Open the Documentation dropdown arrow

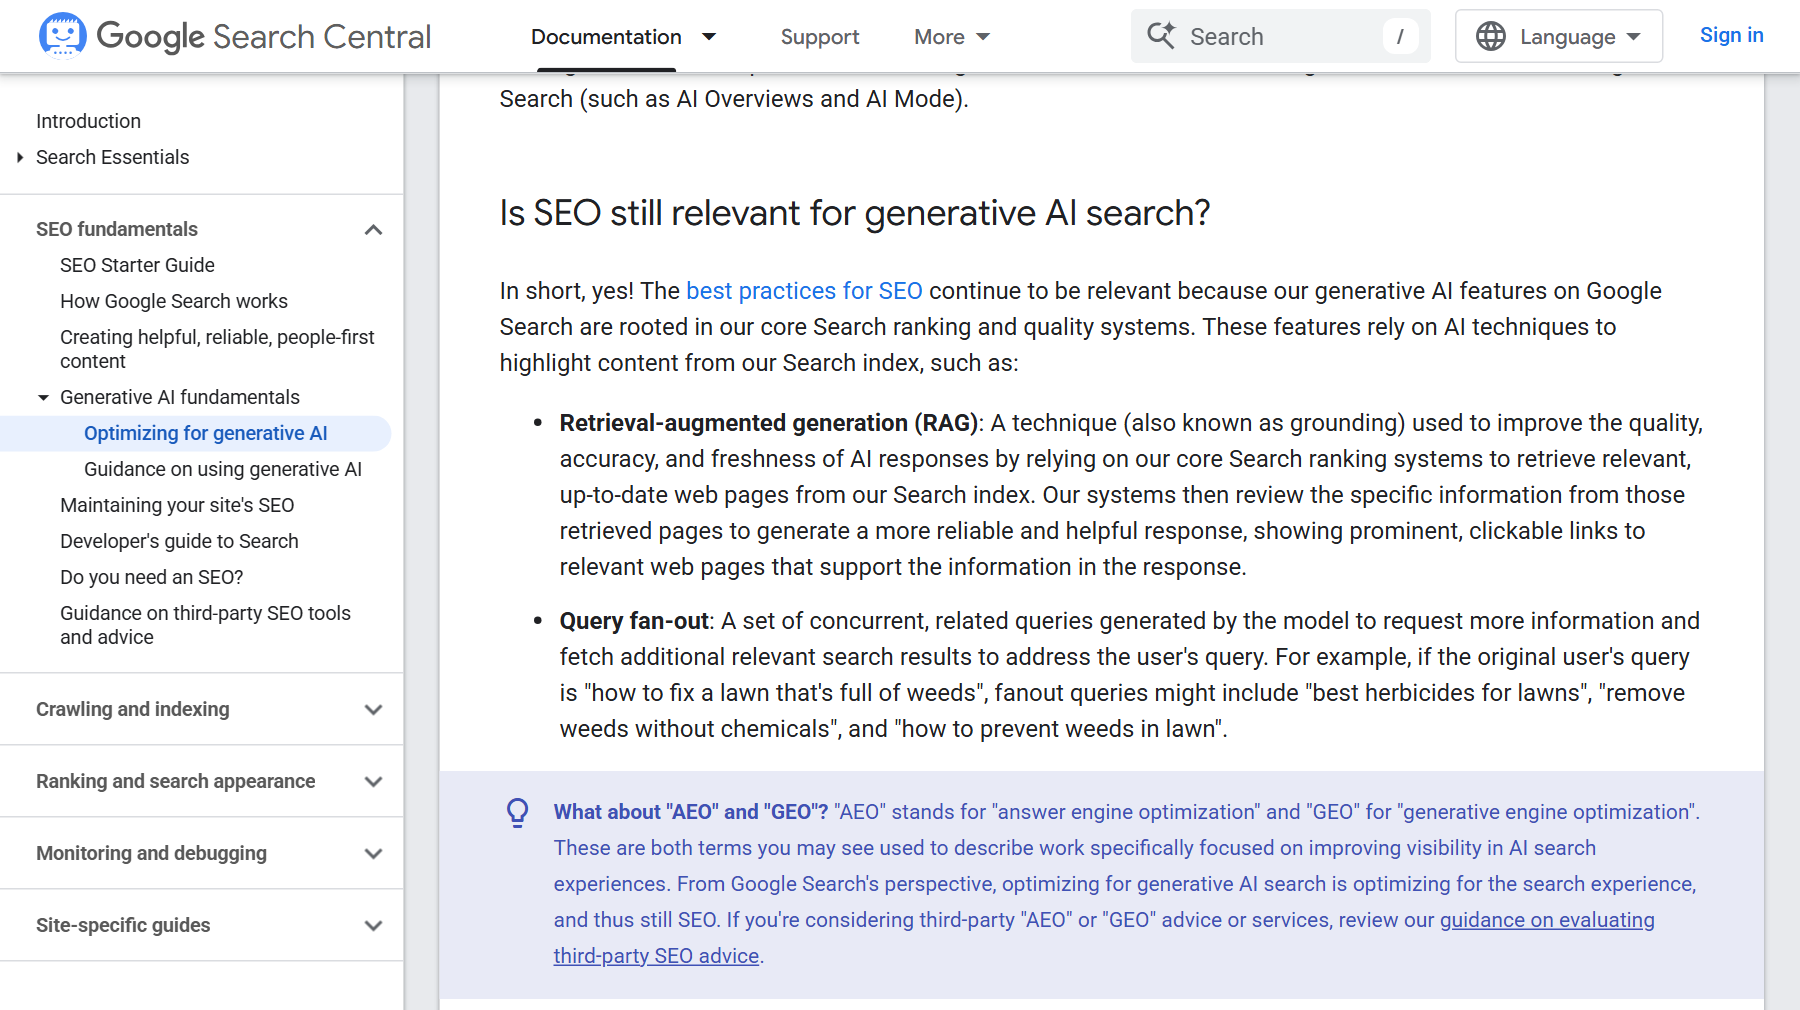click(x=709, y=37)
